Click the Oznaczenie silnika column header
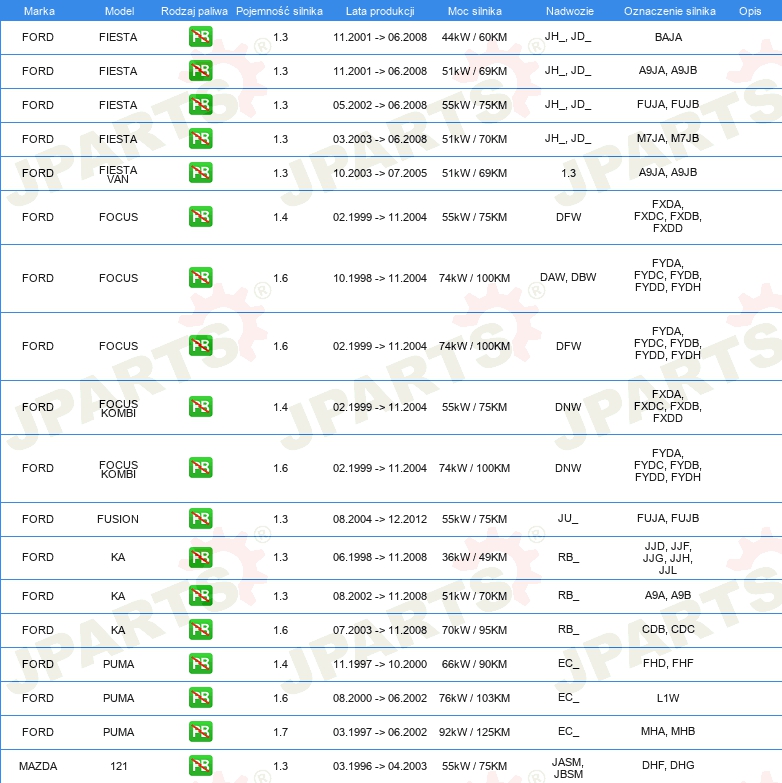Image resolution: width=782 pixels, height=783 pixels. click(x=669, y=11)
